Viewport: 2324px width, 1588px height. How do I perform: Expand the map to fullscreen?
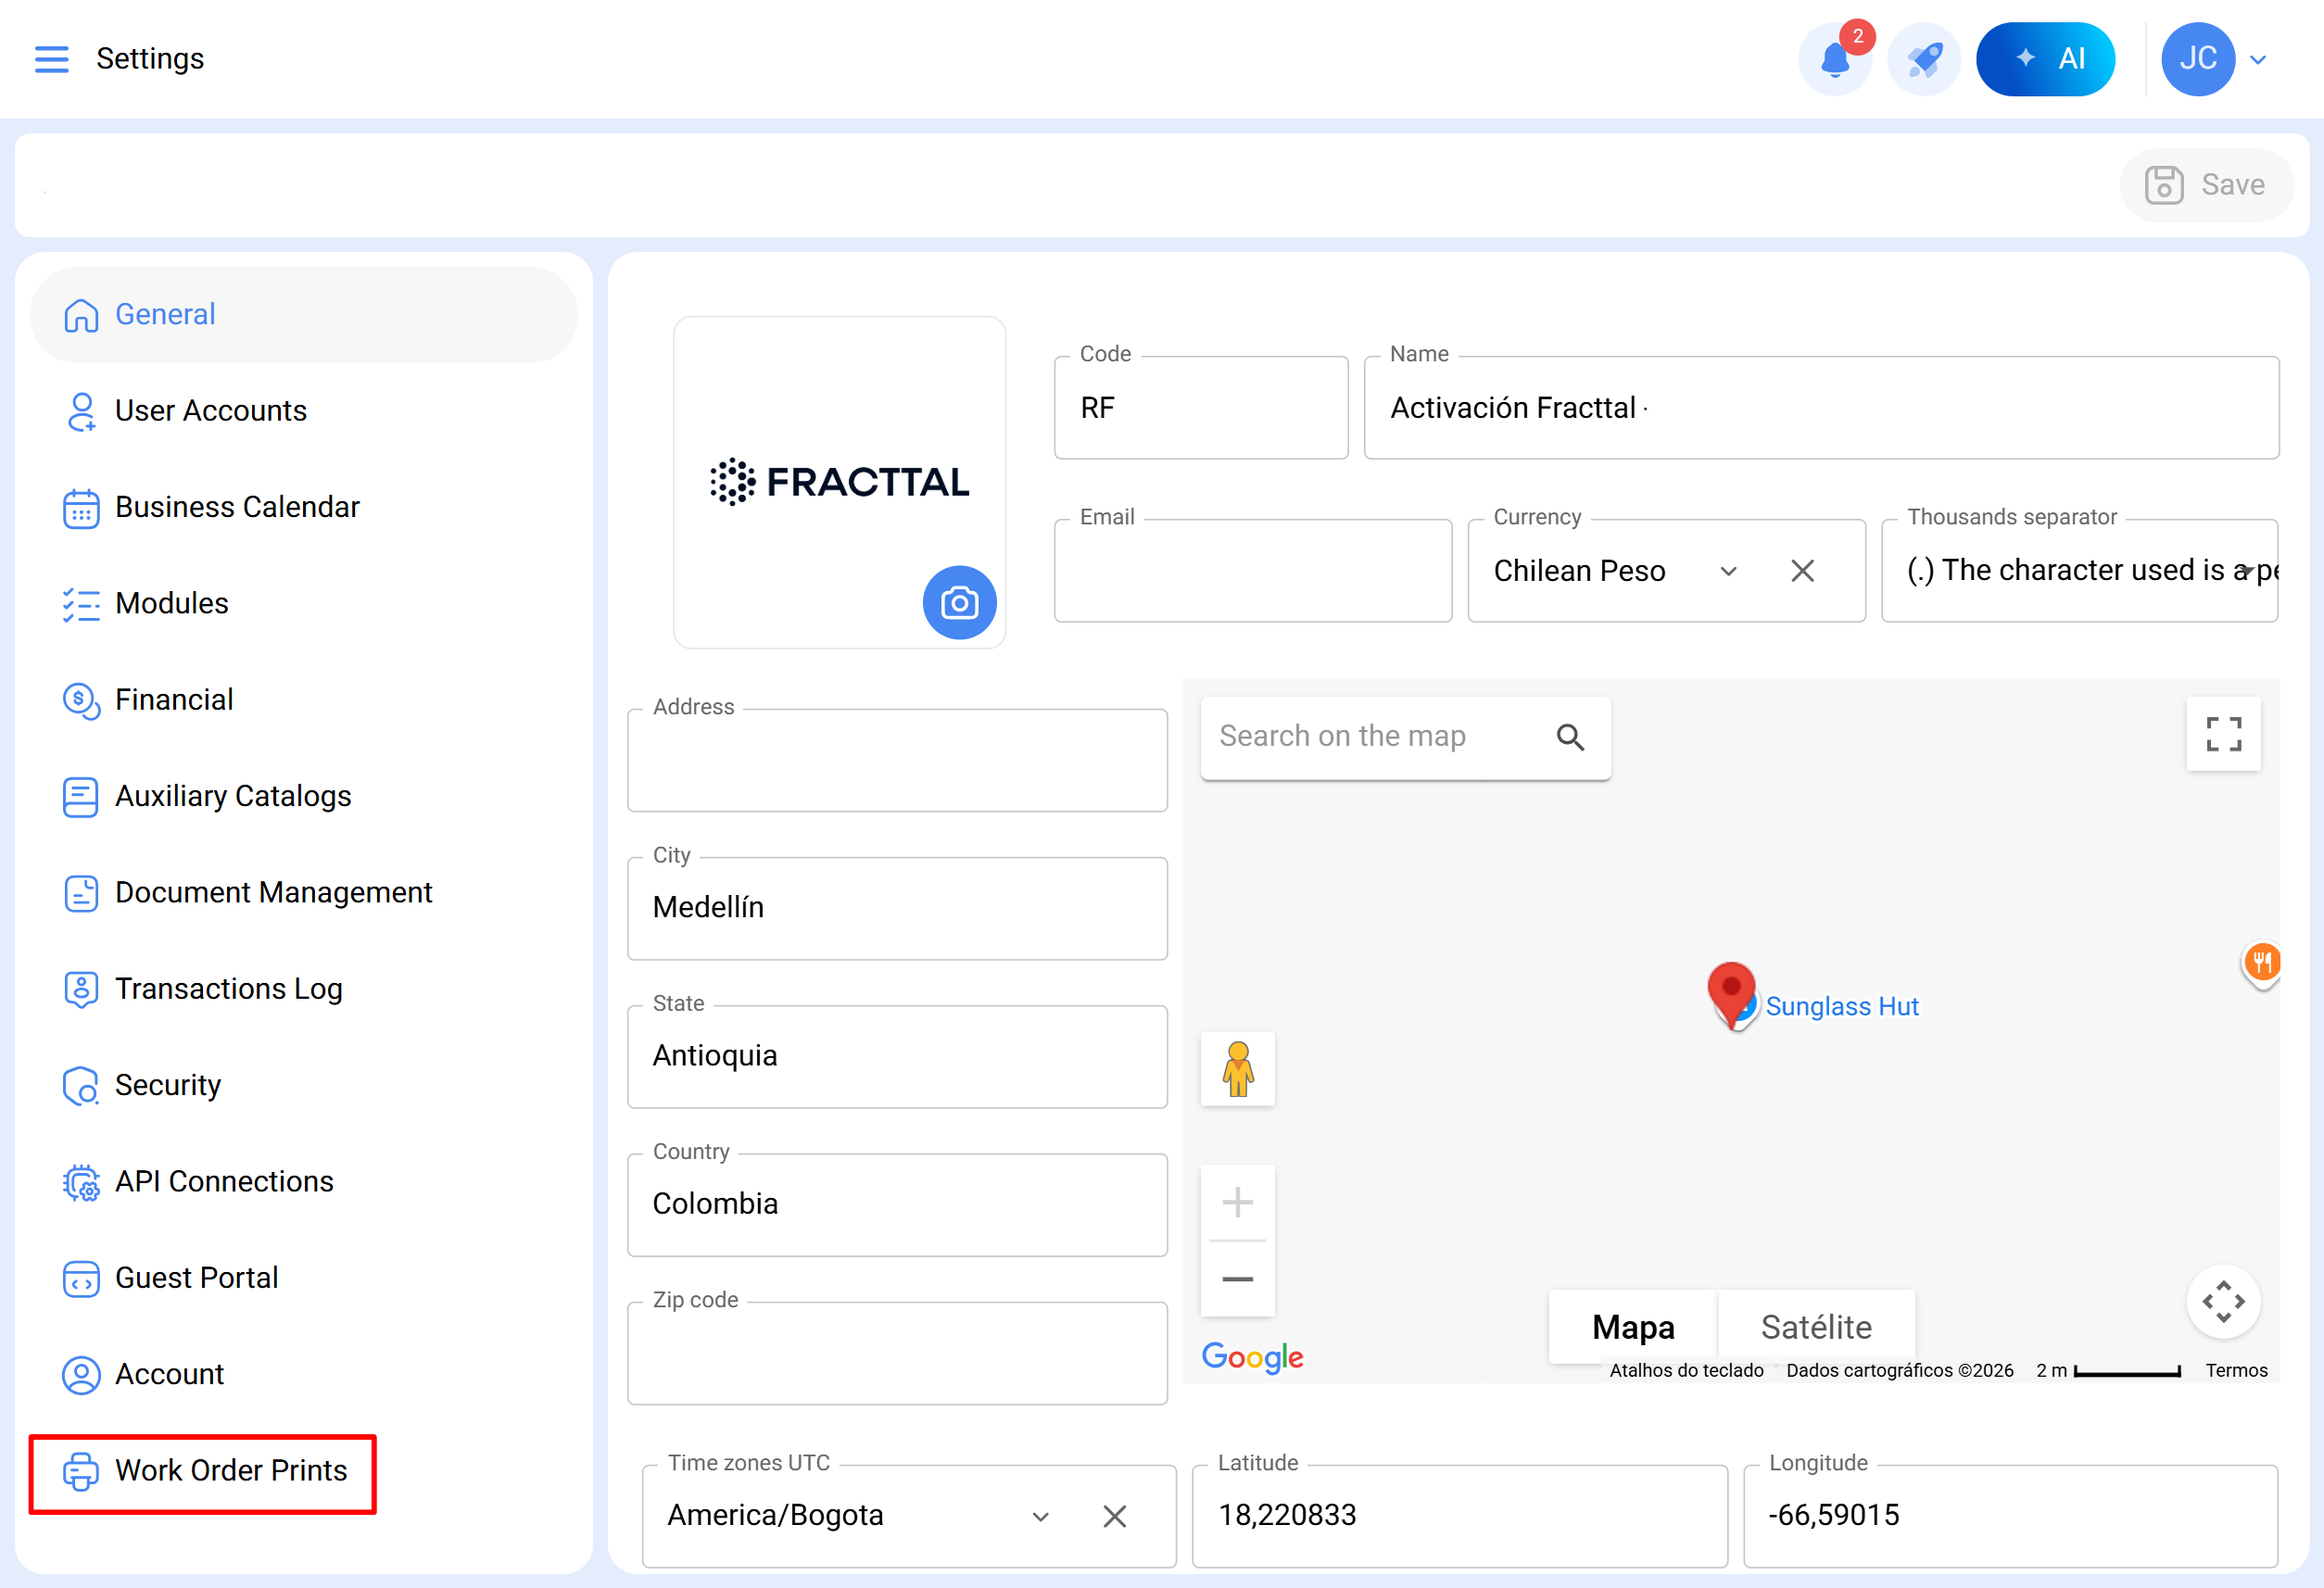click(x=2223, y=734)
